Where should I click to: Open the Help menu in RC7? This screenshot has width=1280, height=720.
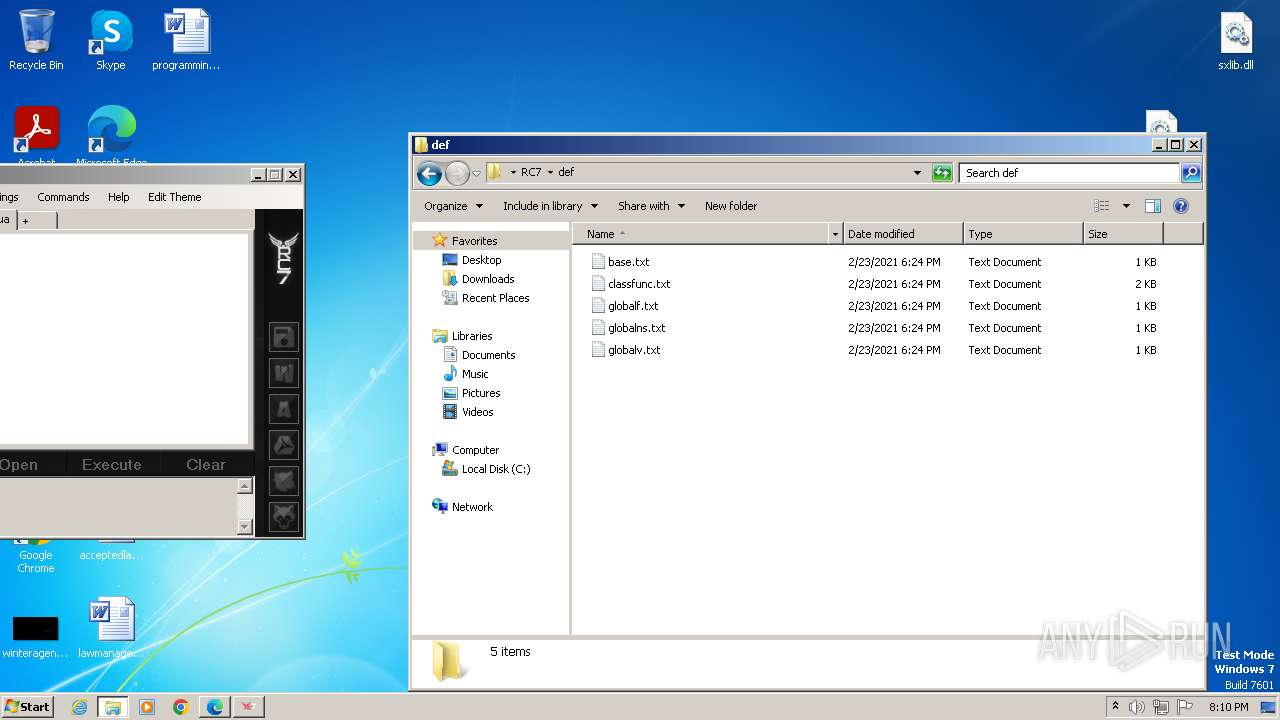click(119, 197)
